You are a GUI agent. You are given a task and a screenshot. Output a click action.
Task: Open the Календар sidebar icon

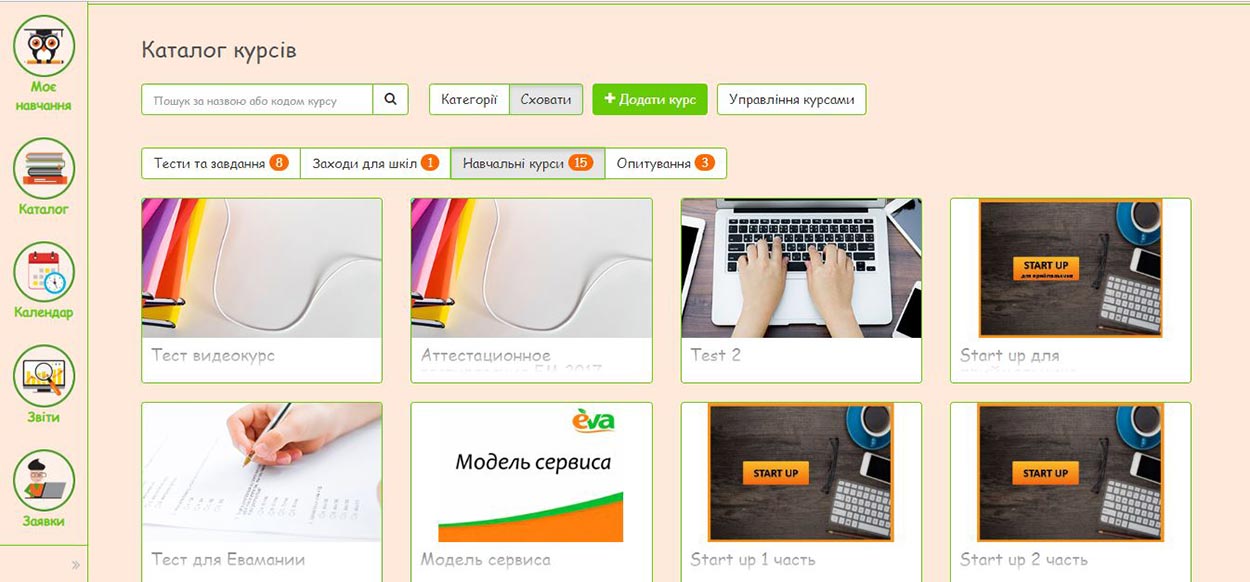[44, 271]
